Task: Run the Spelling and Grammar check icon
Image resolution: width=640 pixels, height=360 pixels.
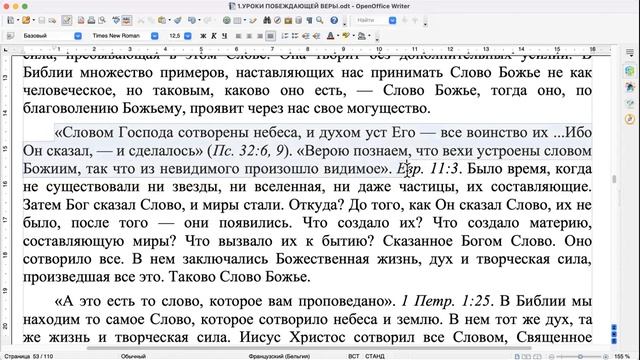Action: coord(116,20)
